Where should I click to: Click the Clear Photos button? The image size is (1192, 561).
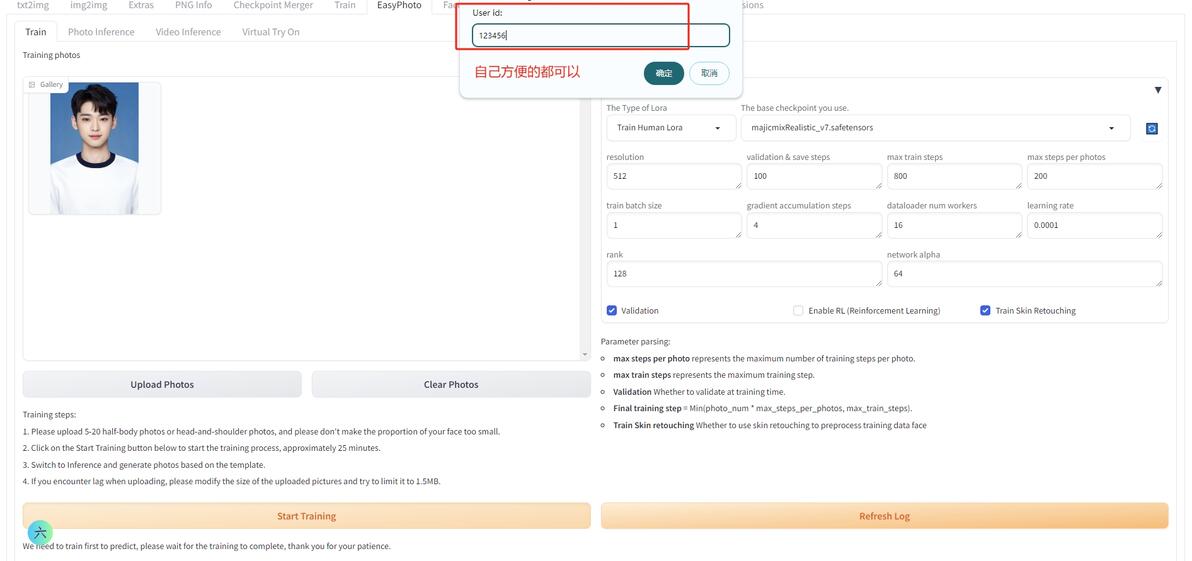[x=451, y=385]
